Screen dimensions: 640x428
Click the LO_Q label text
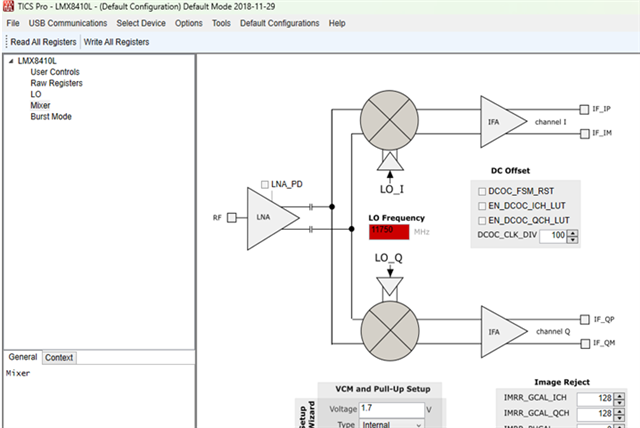point(389,258)
